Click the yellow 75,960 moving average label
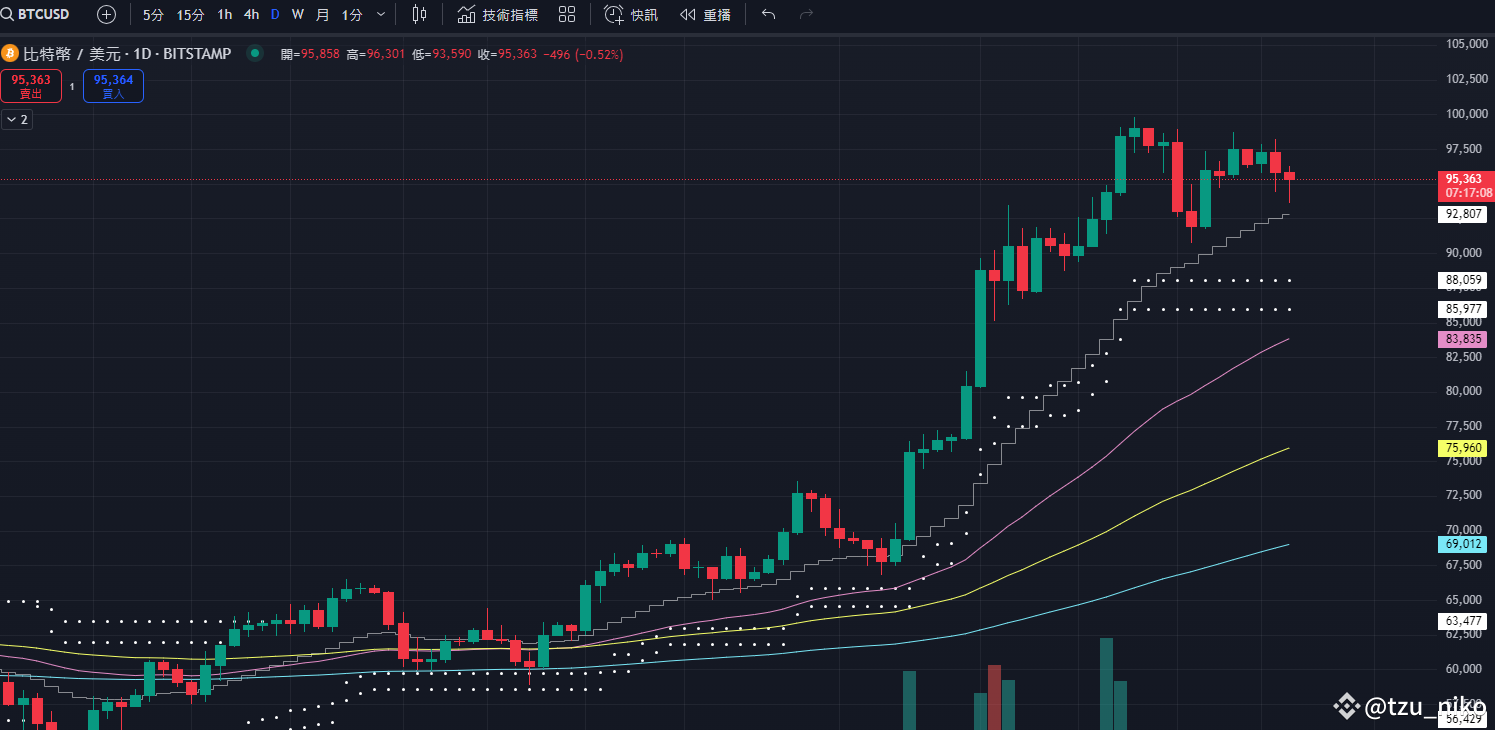The image size is (1495, 730). click(x=1463, y=448)
